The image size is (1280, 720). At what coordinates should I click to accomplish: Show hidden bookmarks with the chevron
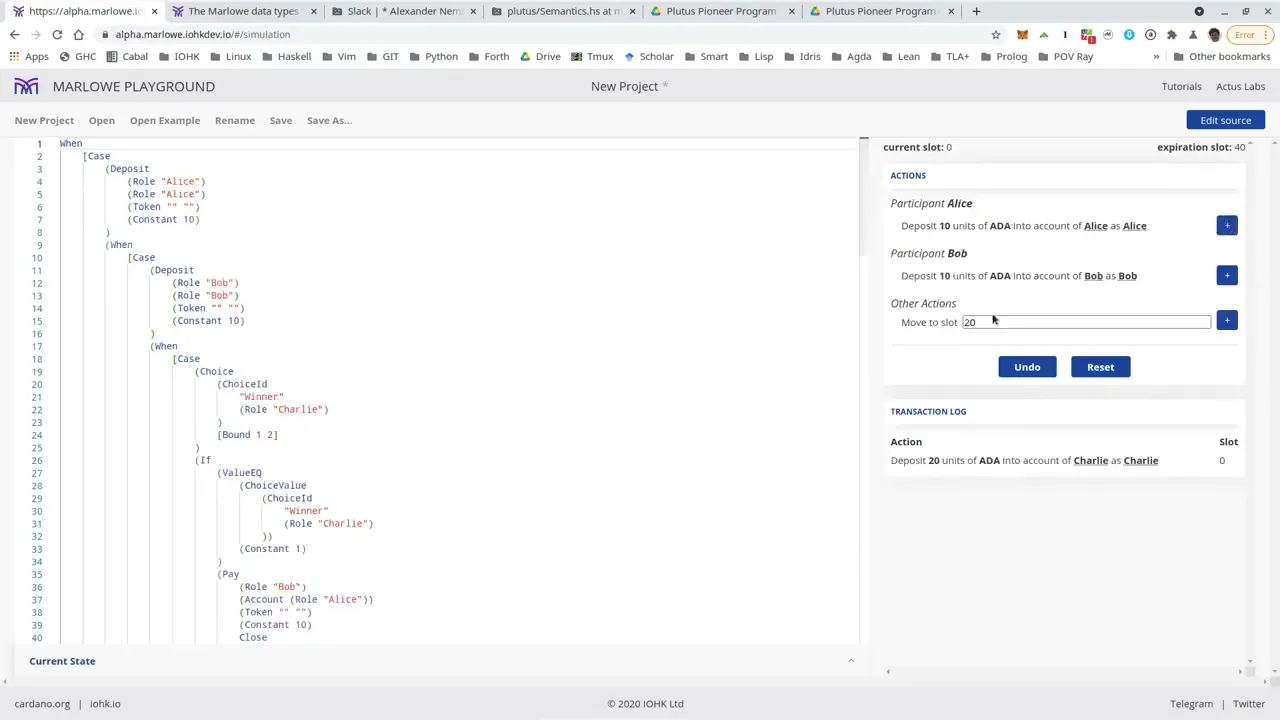click(x=1156, y=57)
